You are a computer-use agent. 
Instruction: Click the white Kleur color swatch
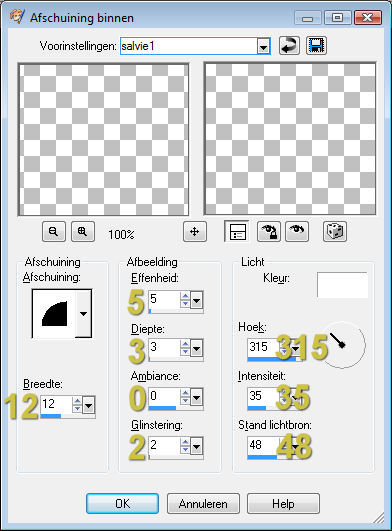pos(342,285)
